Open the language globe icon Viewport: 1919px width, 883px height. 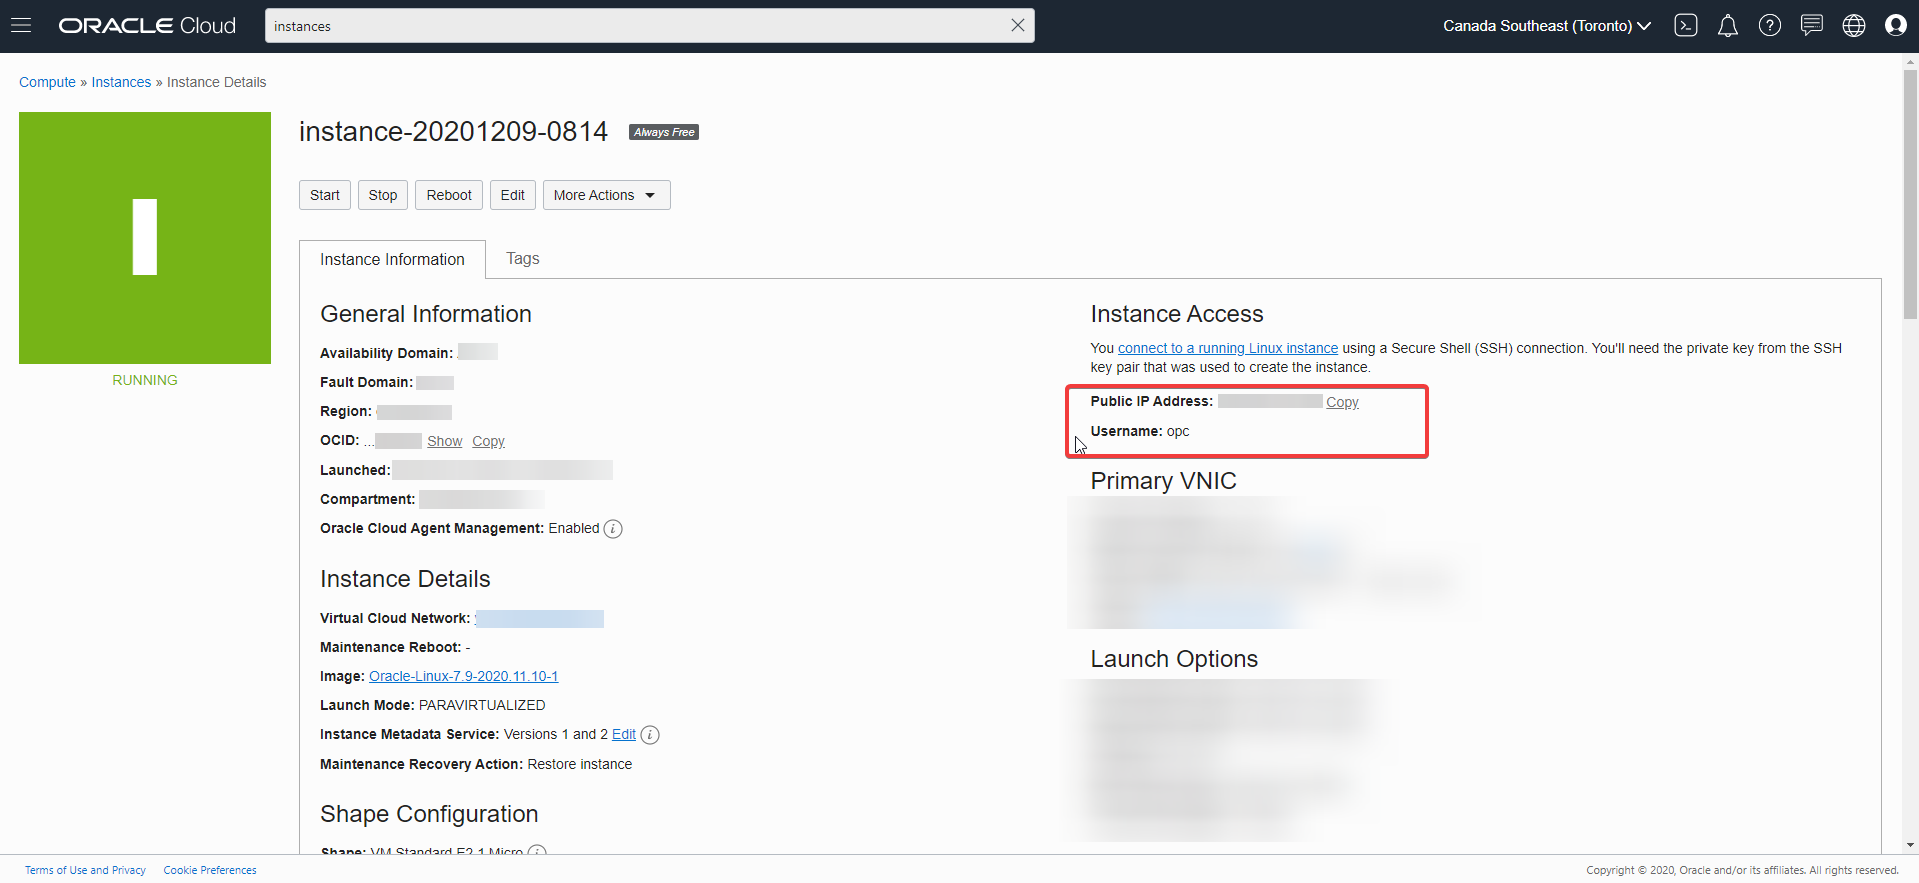[x=1854, y=26]
